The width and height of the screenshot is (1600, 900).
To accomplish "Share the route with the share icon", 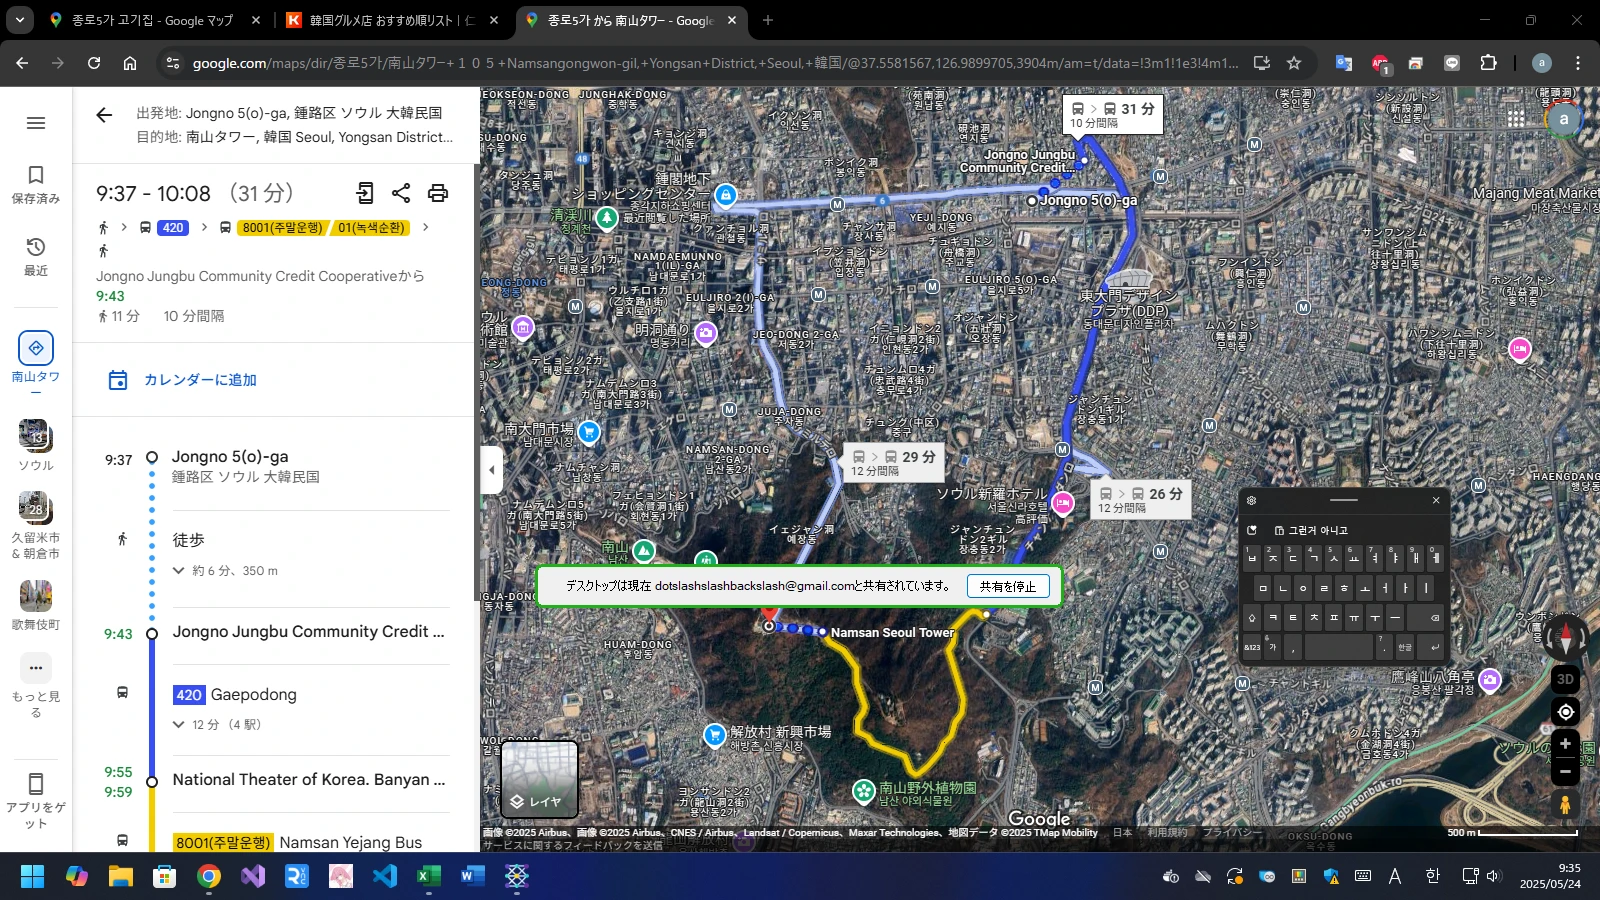I will tap(401, 193).
